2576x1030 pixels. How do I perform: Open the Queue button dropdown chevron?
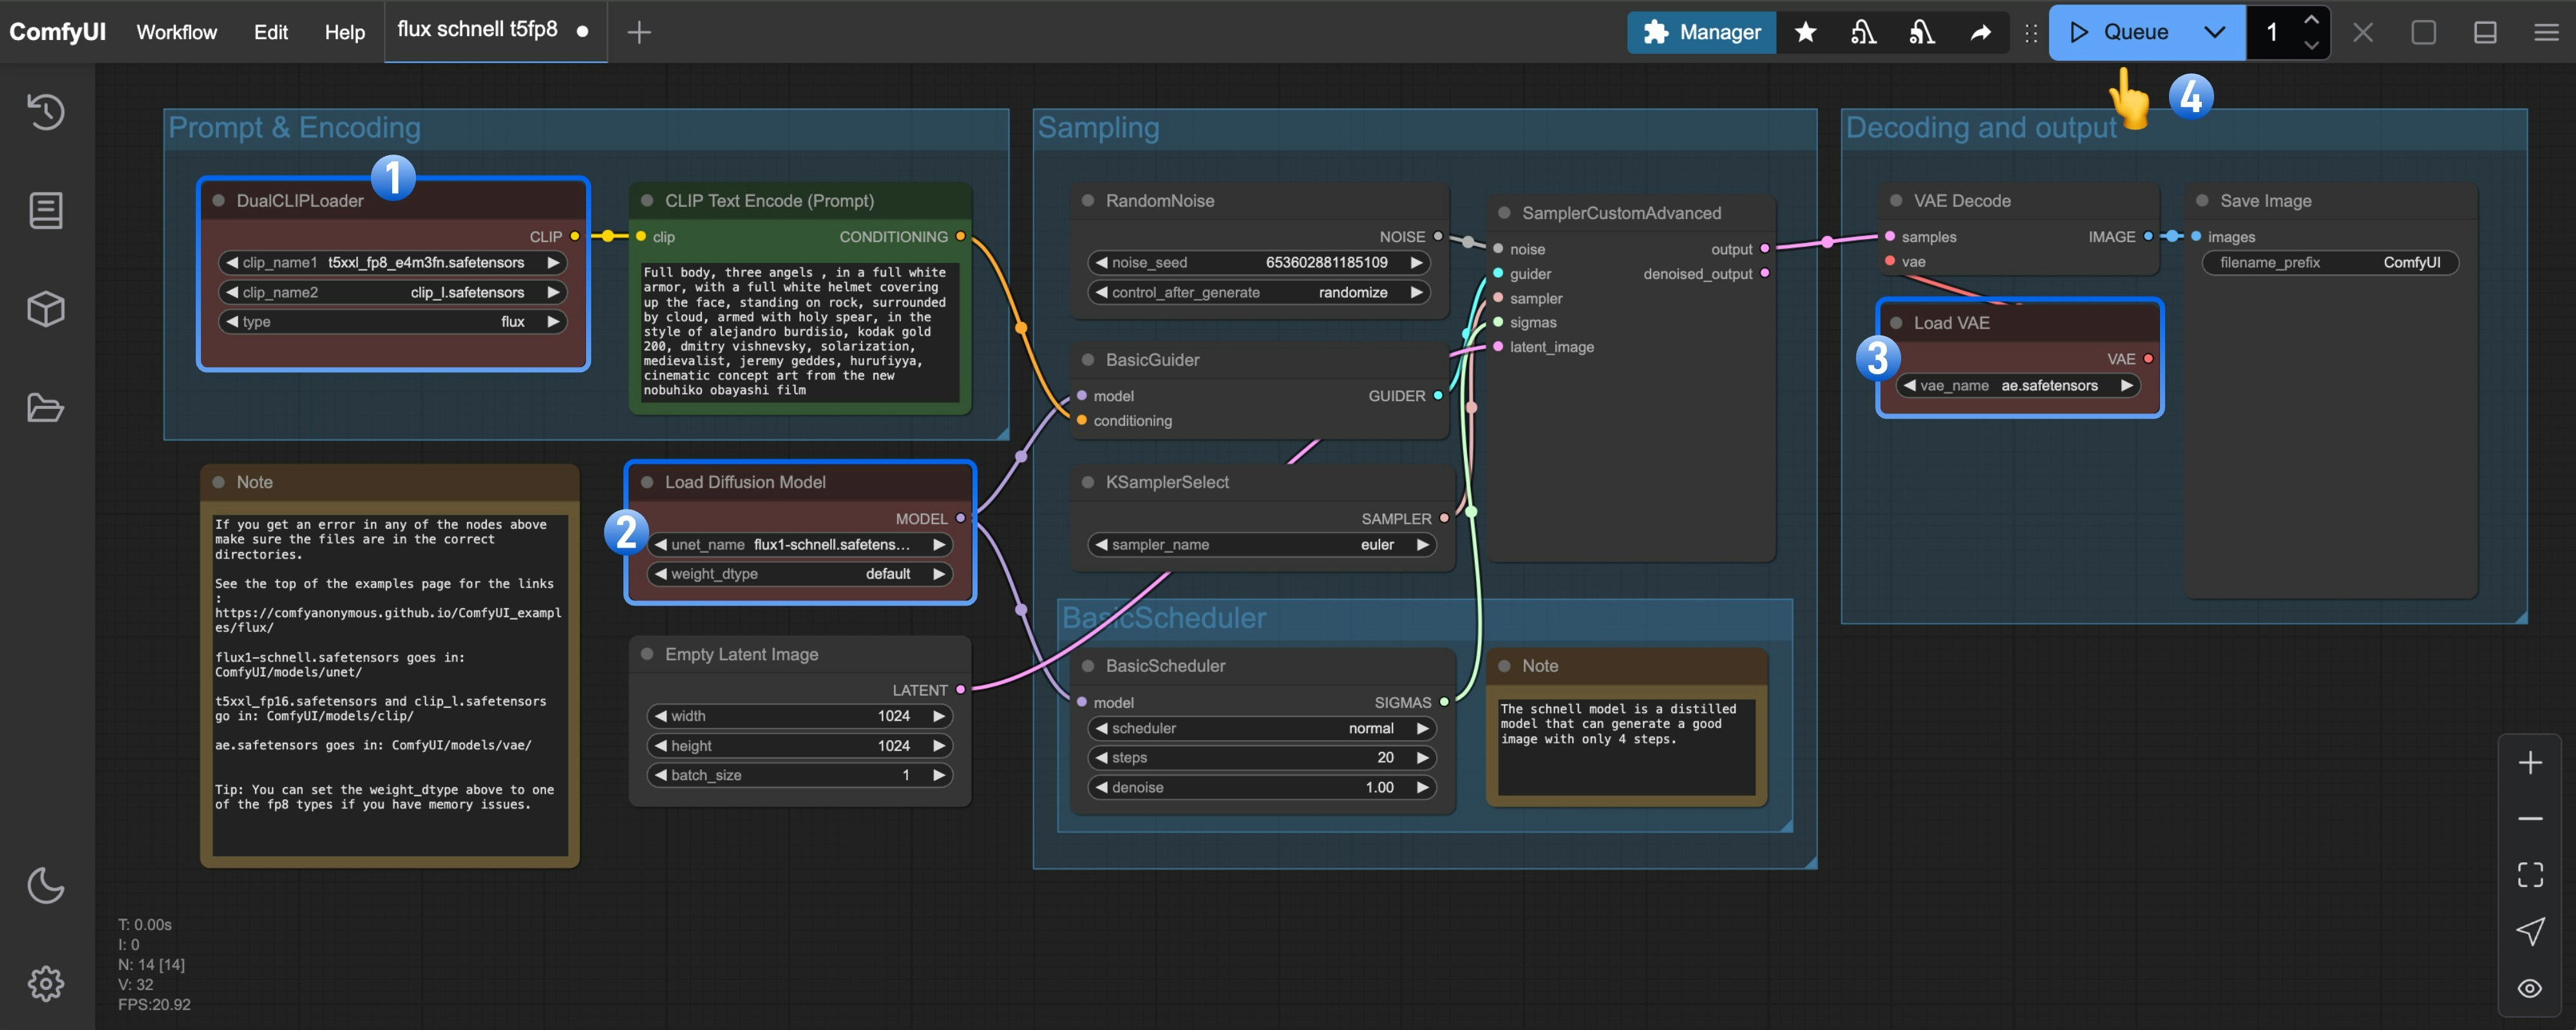[2213, 32]
